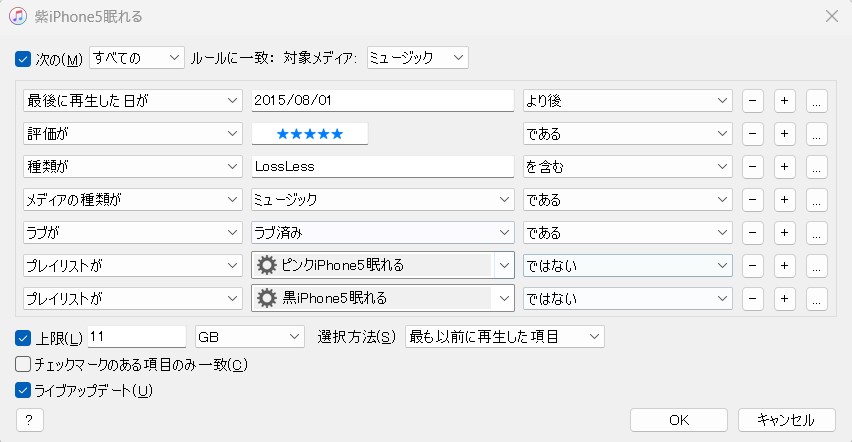Screen dimensions: 852x442
Task: Open the 最も以前に再生した項目 selection dropdown
Action: pos(505,337)
